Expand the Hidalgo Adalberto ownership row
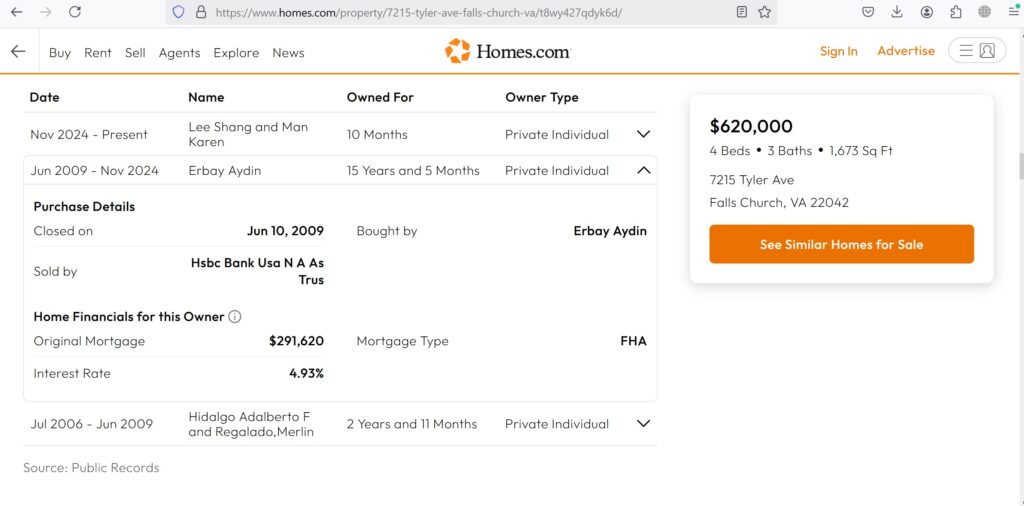The width and height of the screenshot is (1024, 506). coord(643,424)
